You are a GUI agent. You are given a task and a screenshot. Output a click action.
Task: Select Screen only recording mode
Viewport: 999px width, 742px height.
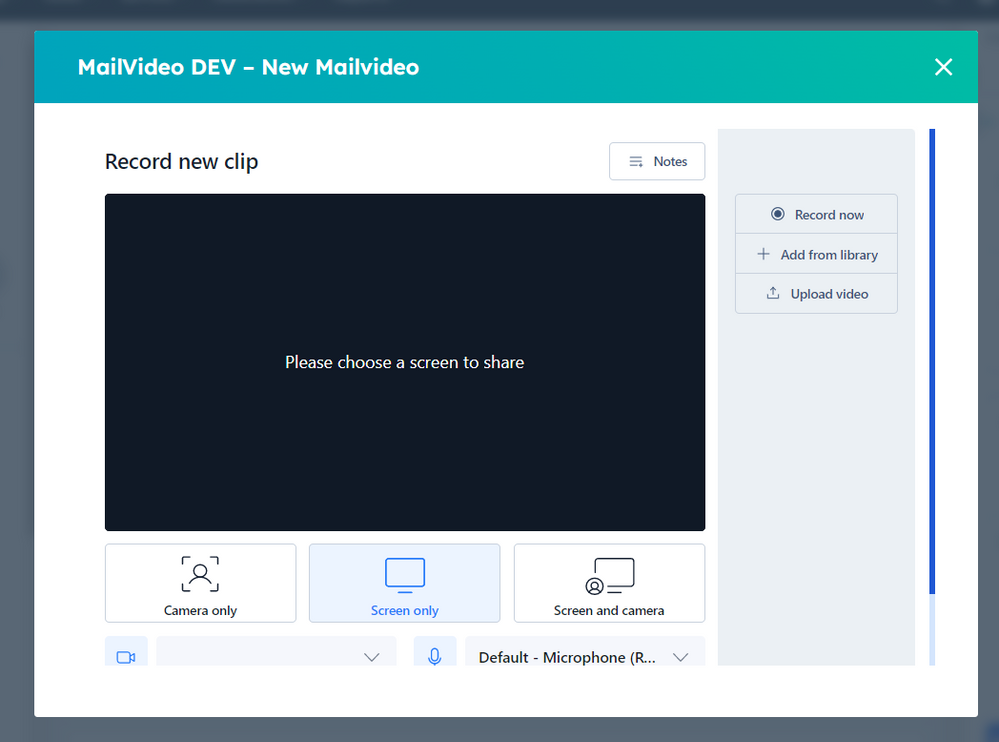point(405,584)
